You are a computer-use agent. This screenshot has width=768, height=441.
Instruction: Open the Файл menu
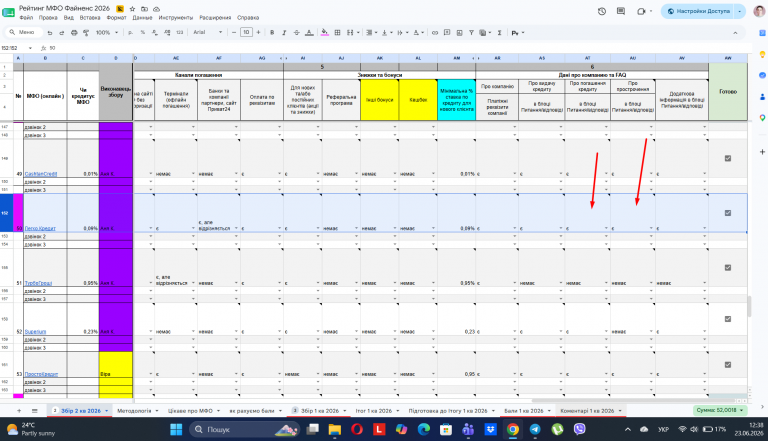pos(26,18)
